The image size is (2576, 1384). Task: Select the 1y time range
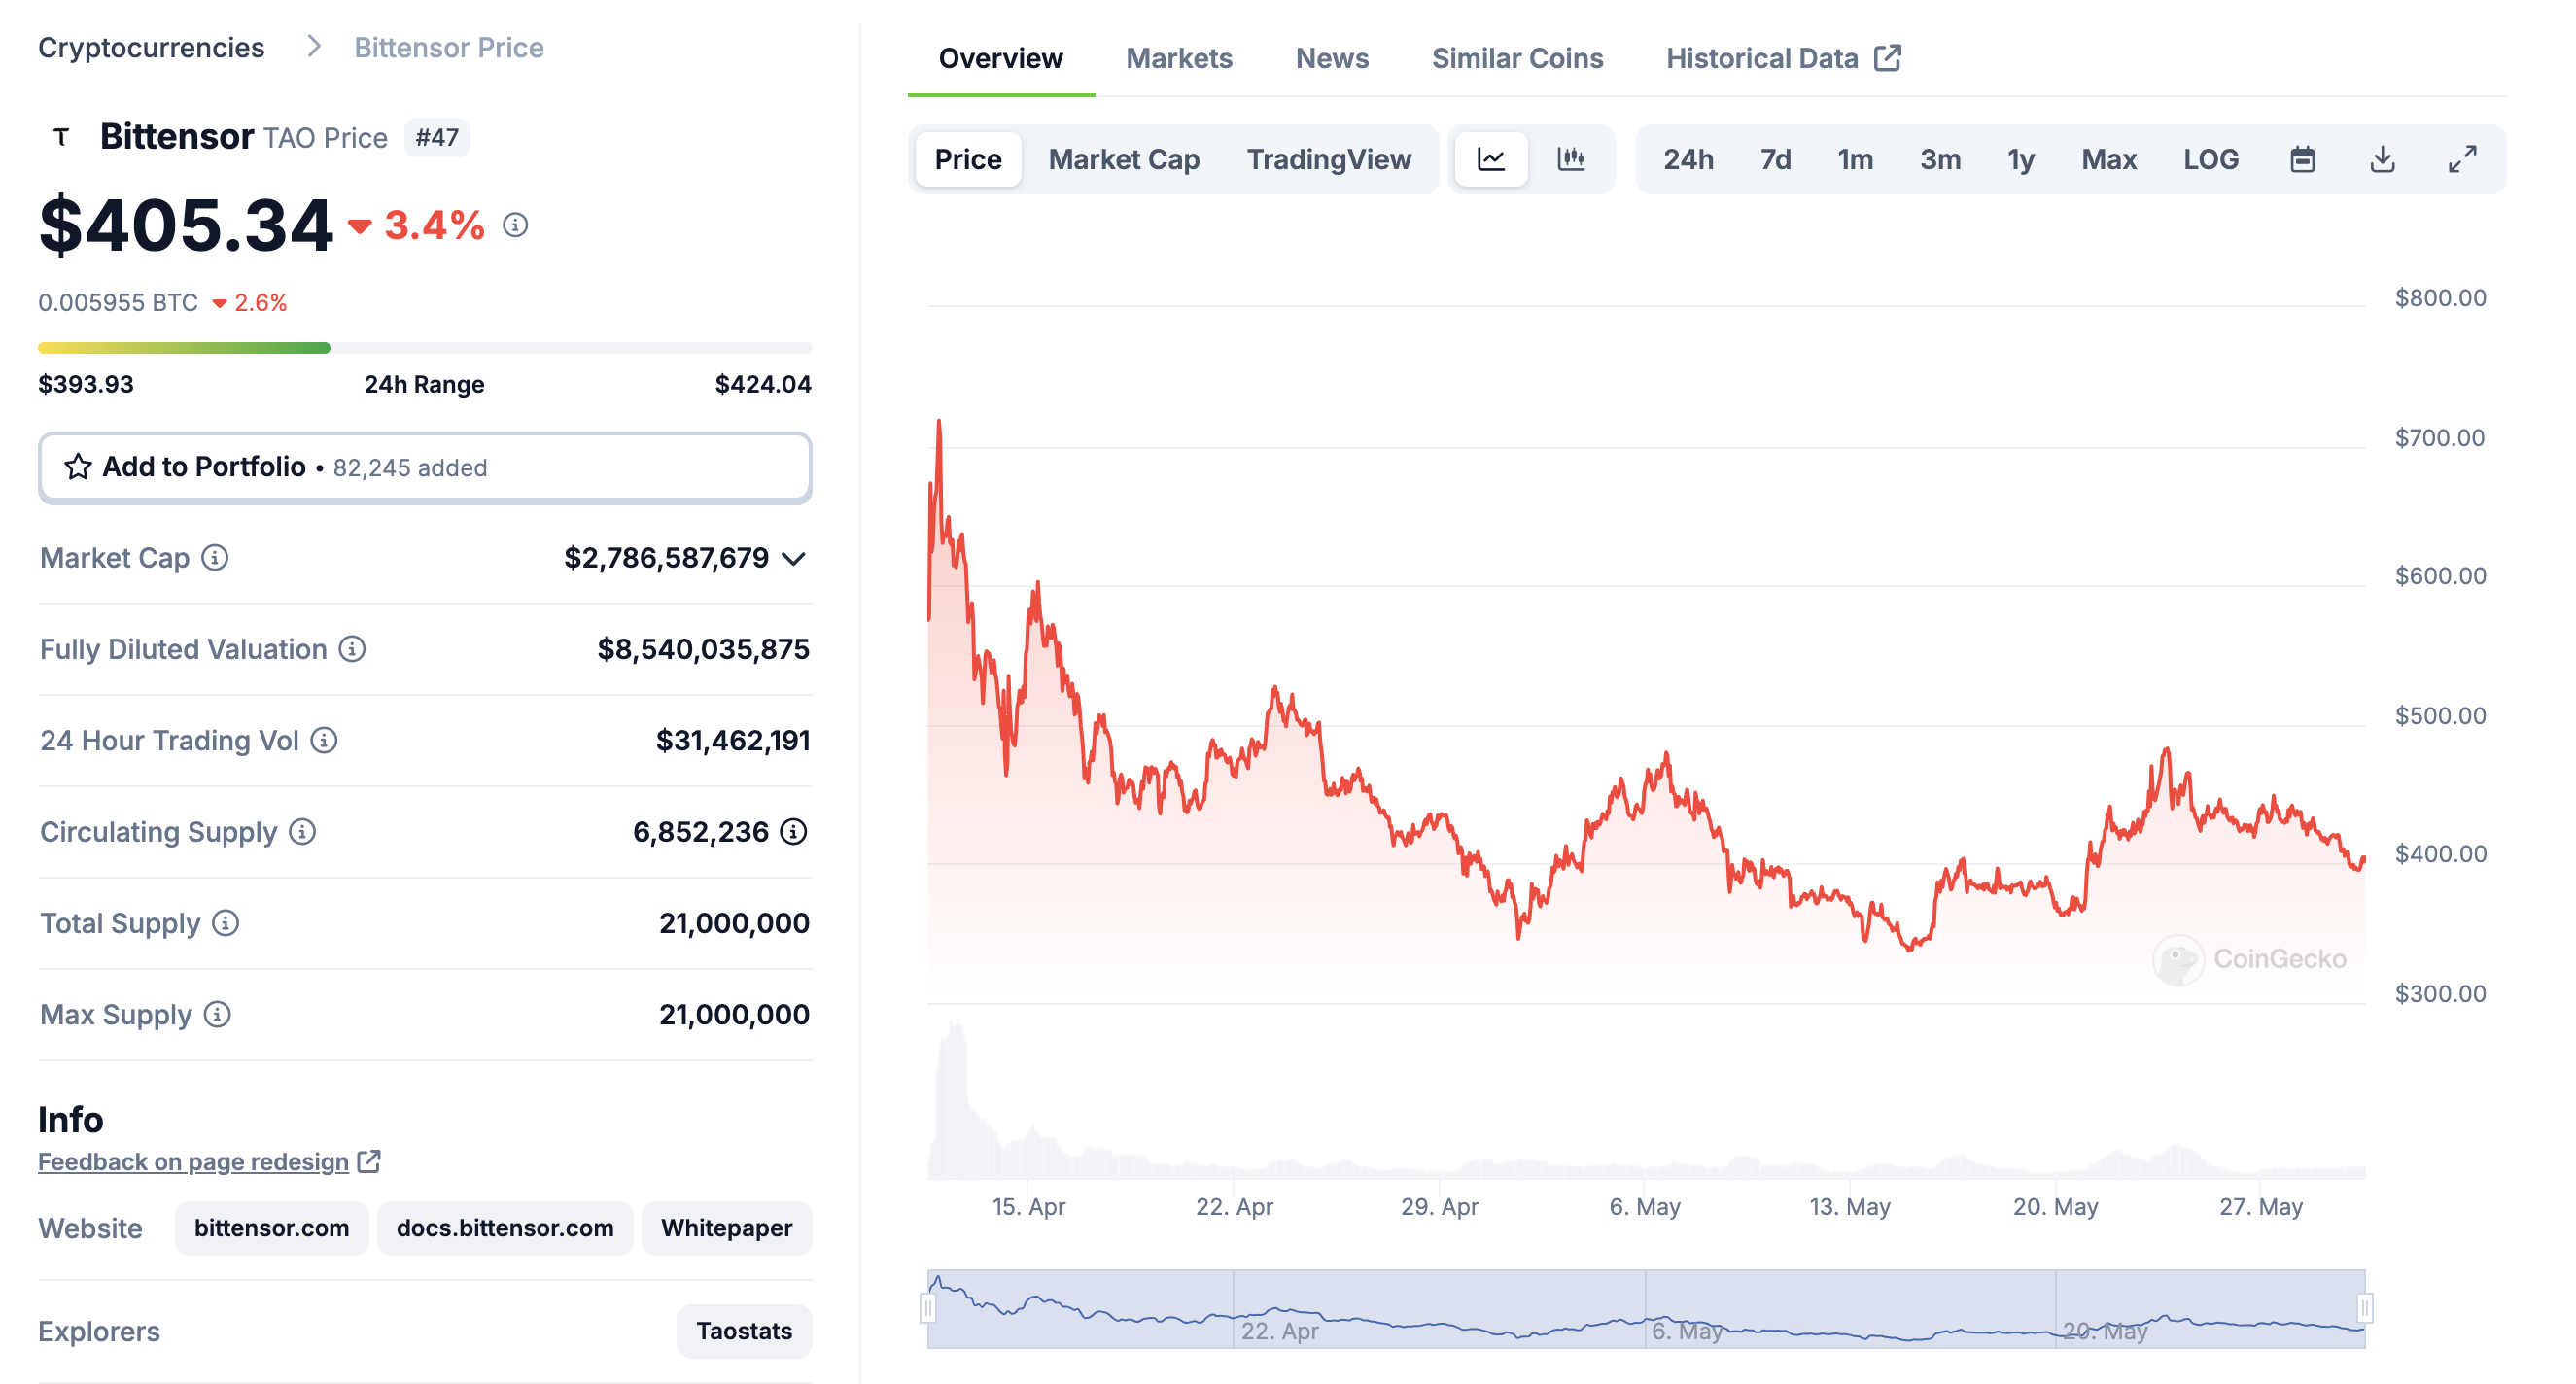click(2020, 159)
